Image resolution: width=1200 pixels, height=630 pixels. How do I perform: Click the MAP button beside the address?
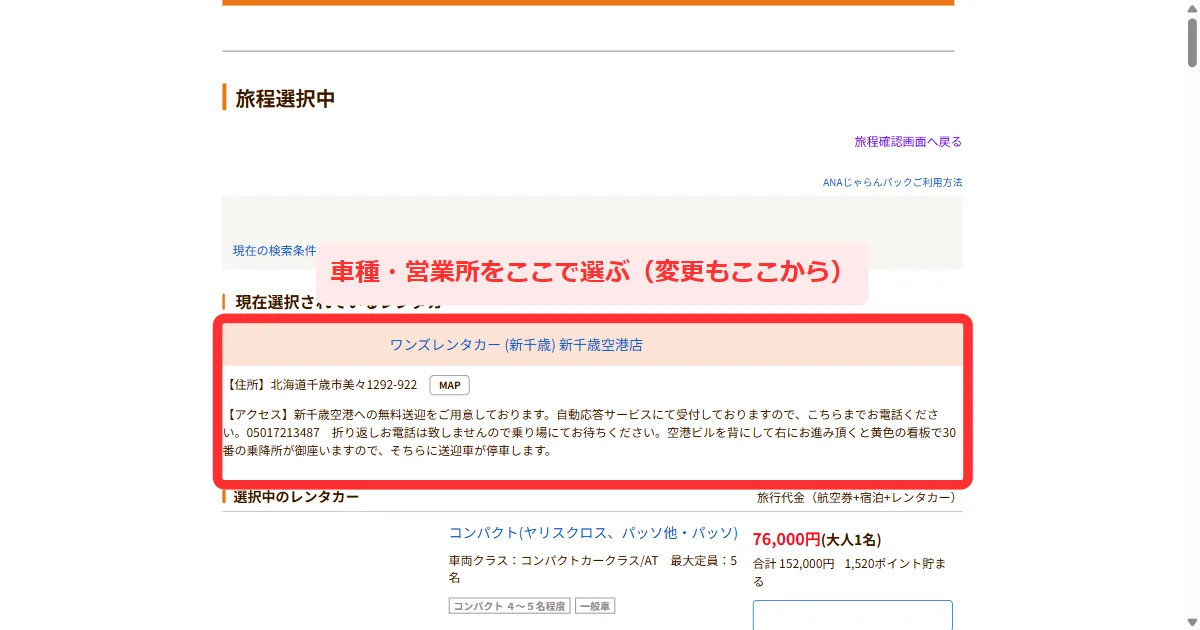pos(449,385)
